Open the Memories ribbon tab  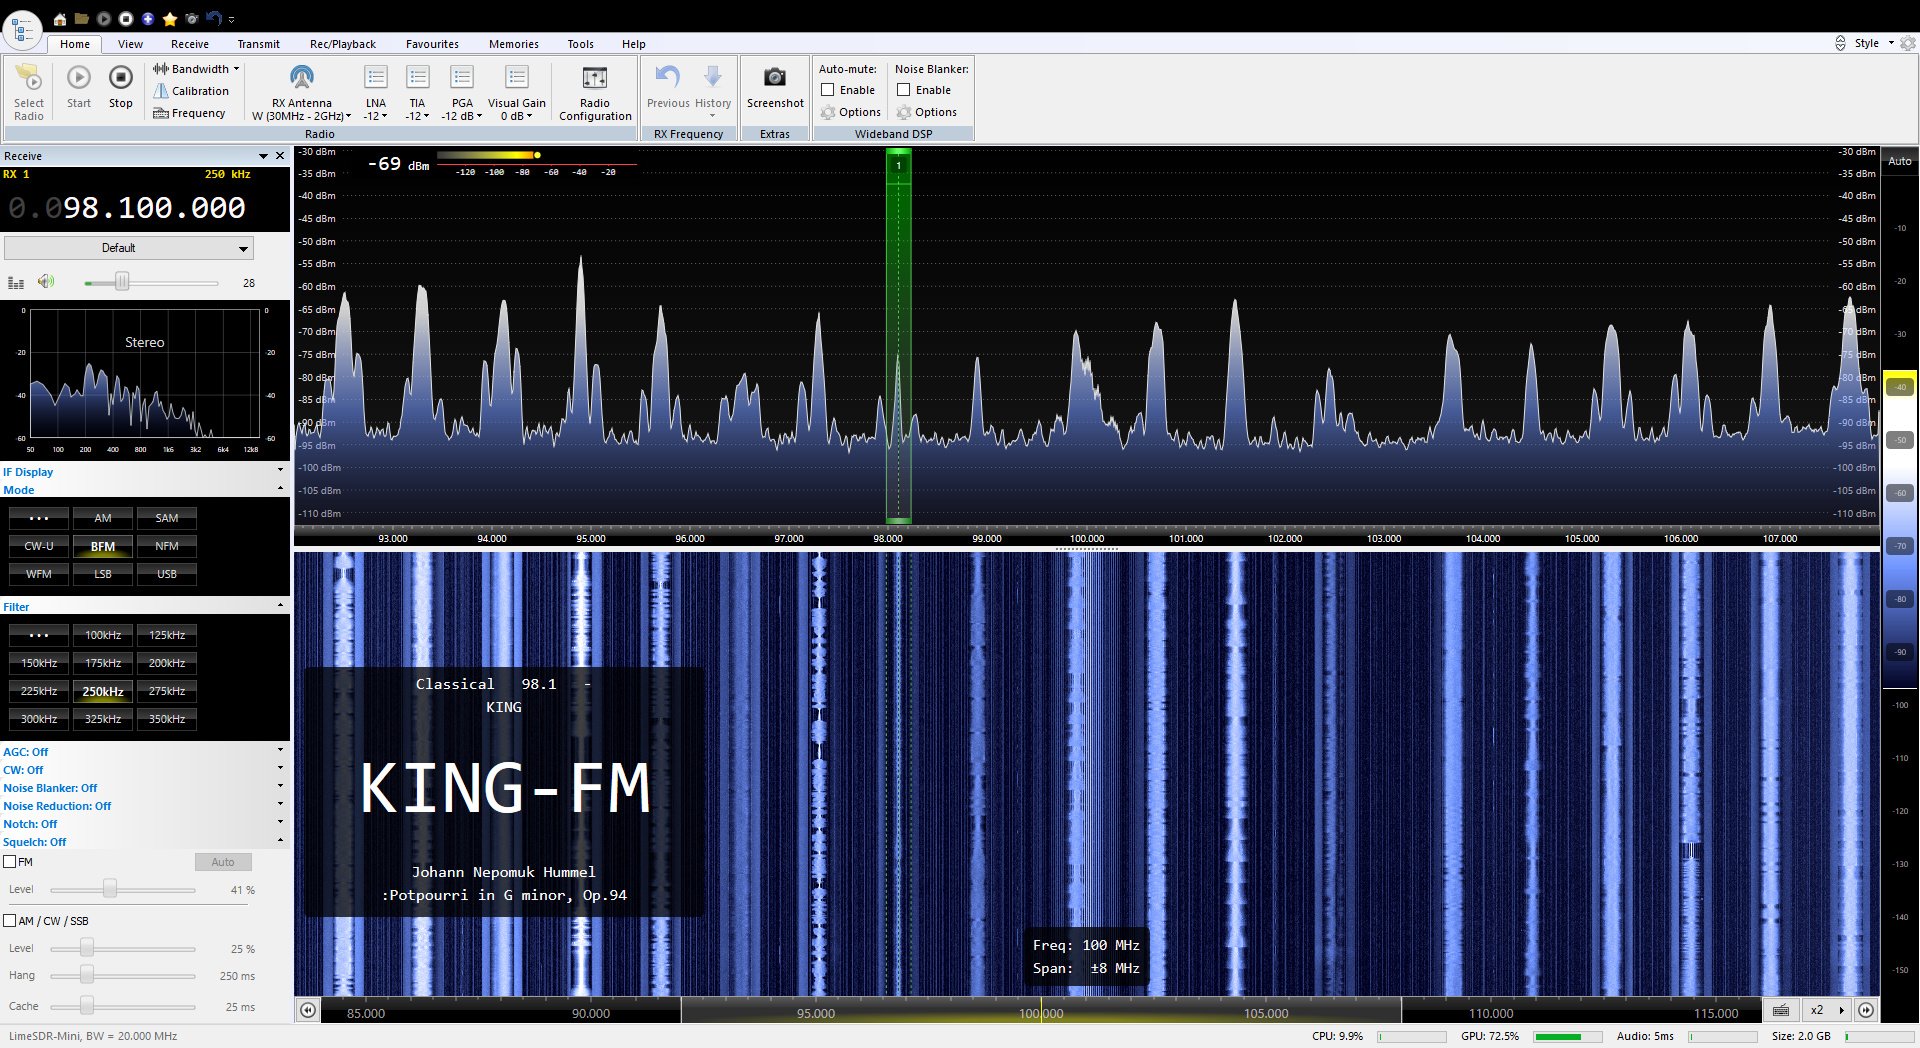pyautogui.click(x=514, y=44)
